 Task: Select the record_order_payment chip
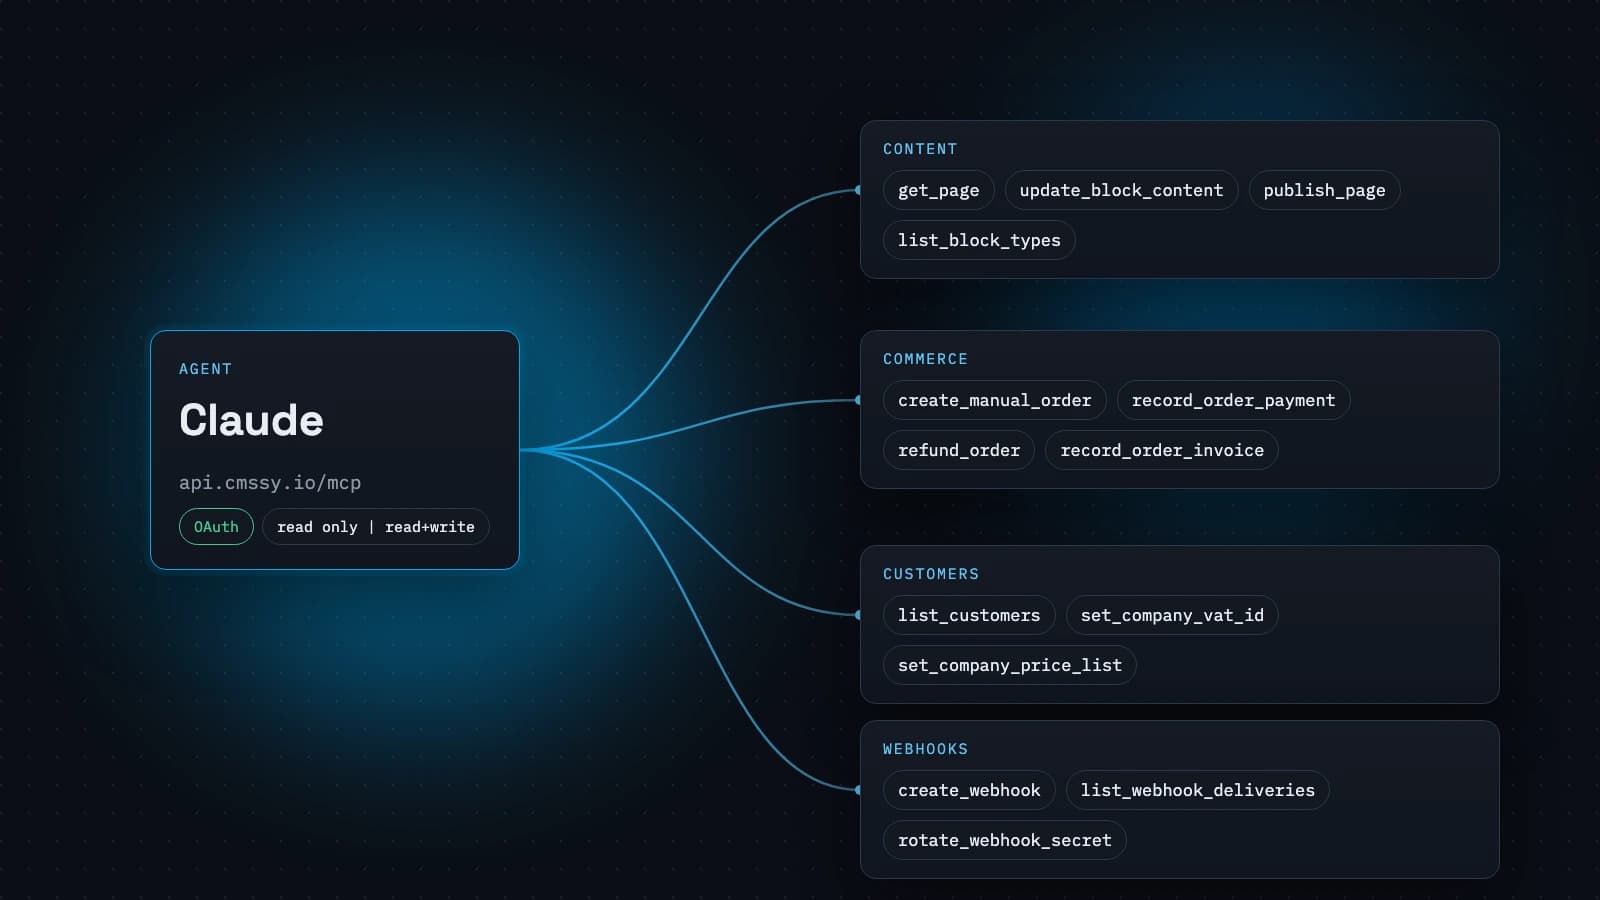[x=1233, y=400]
